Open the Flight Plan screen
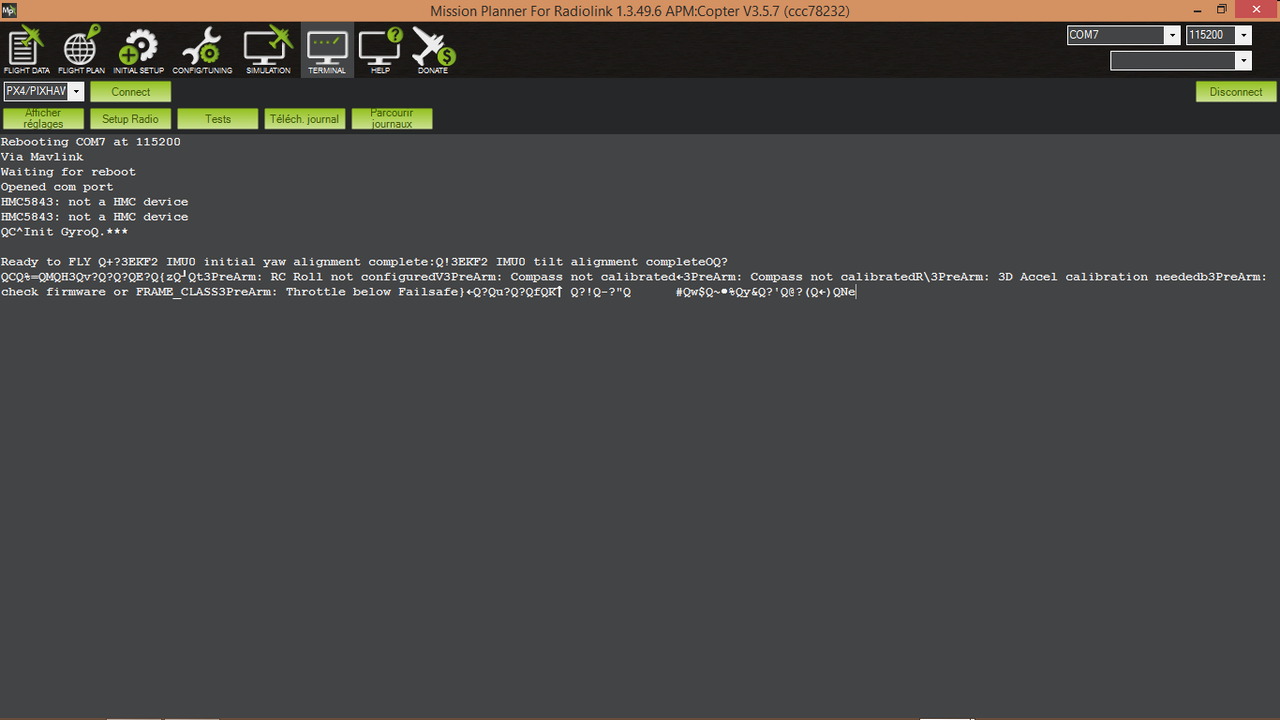Image resolution: width=1280 pixels, height=720 pixels. click(x=81, y=51)
